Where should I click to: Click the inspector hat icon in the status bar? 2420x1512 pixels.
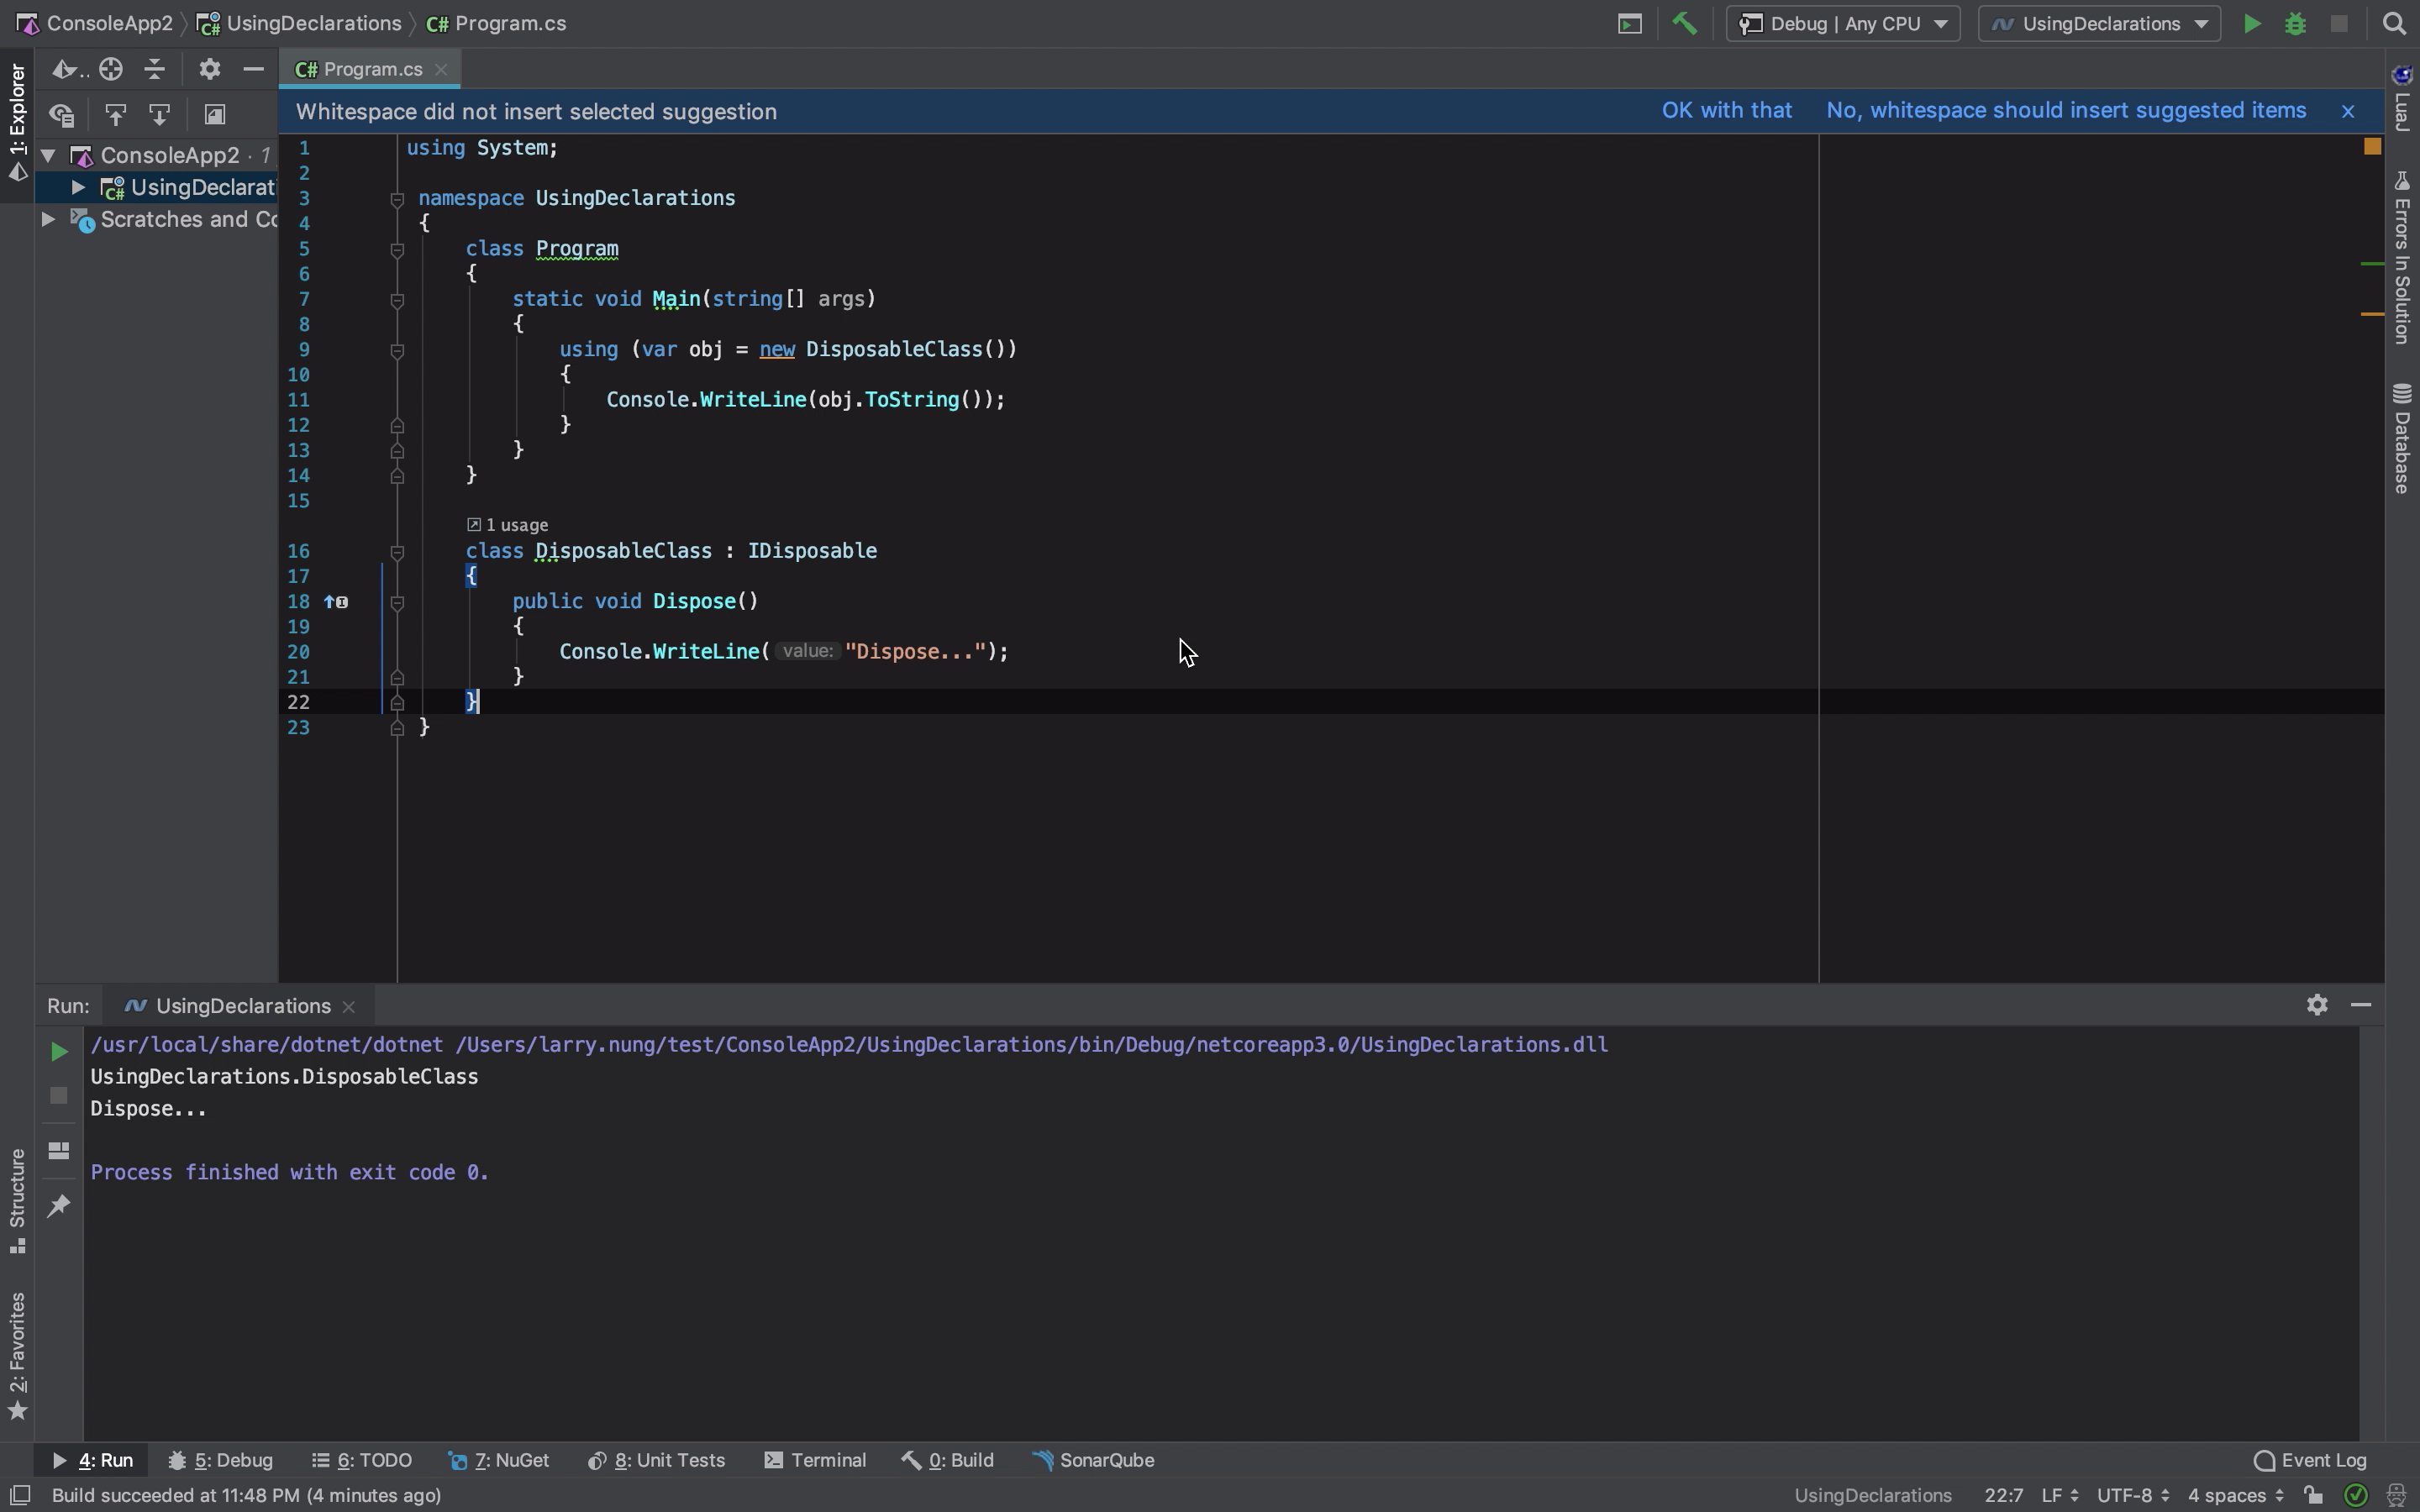coord(2396,1495)
